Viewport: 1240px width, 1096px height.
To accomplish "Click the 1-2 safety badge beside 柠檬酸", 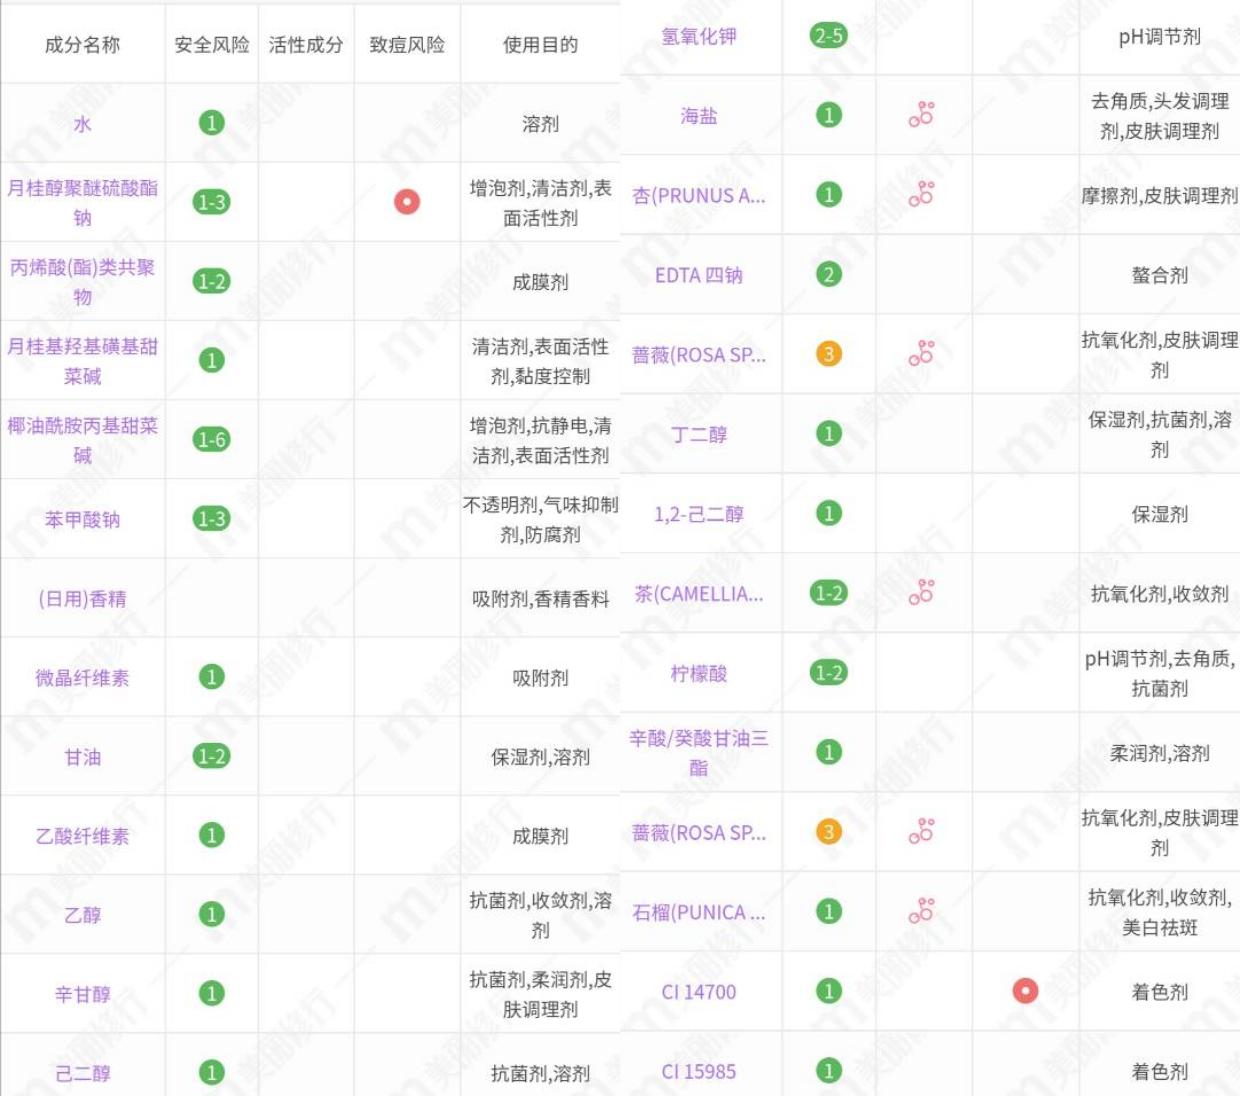I will point(828,673).
